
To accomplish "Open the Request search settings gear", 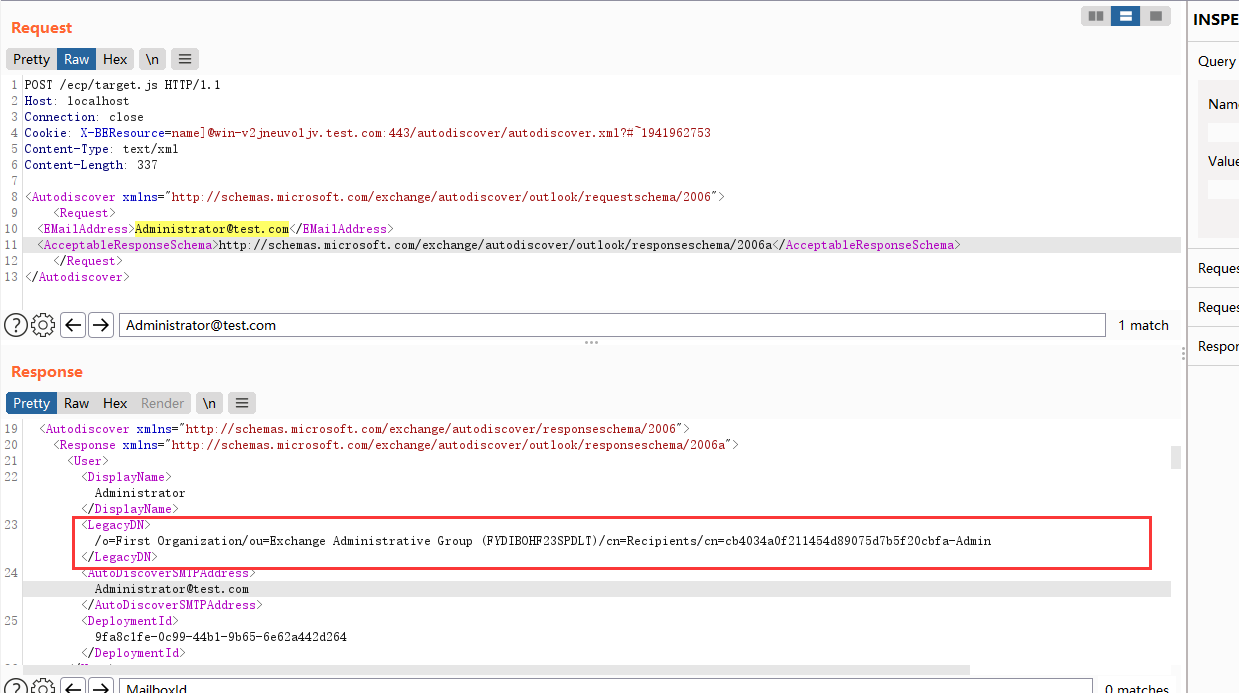I will tap(42, 324).
